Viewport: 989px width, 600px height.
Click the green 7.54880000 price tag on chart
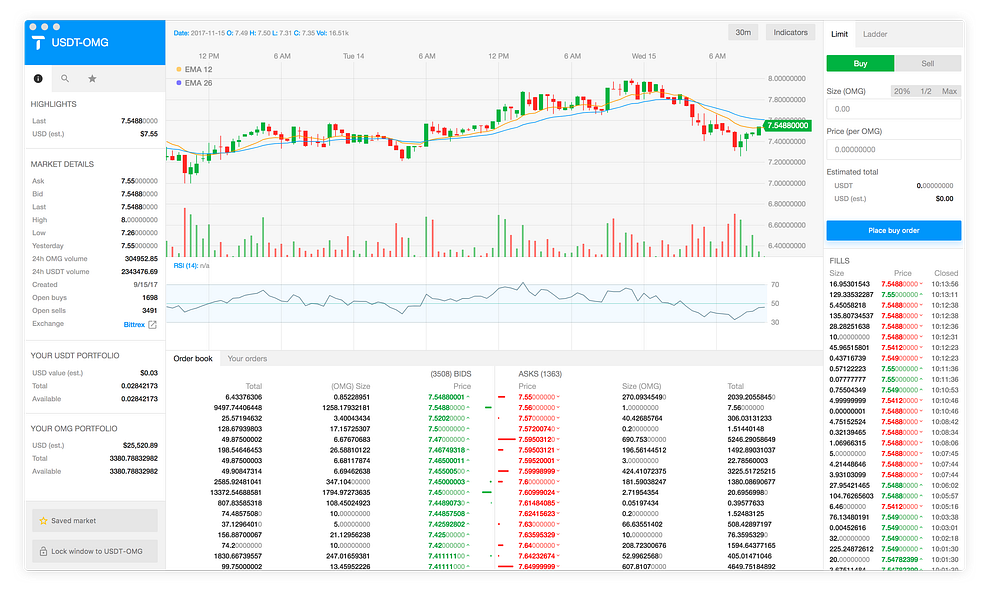click(787, 126)
